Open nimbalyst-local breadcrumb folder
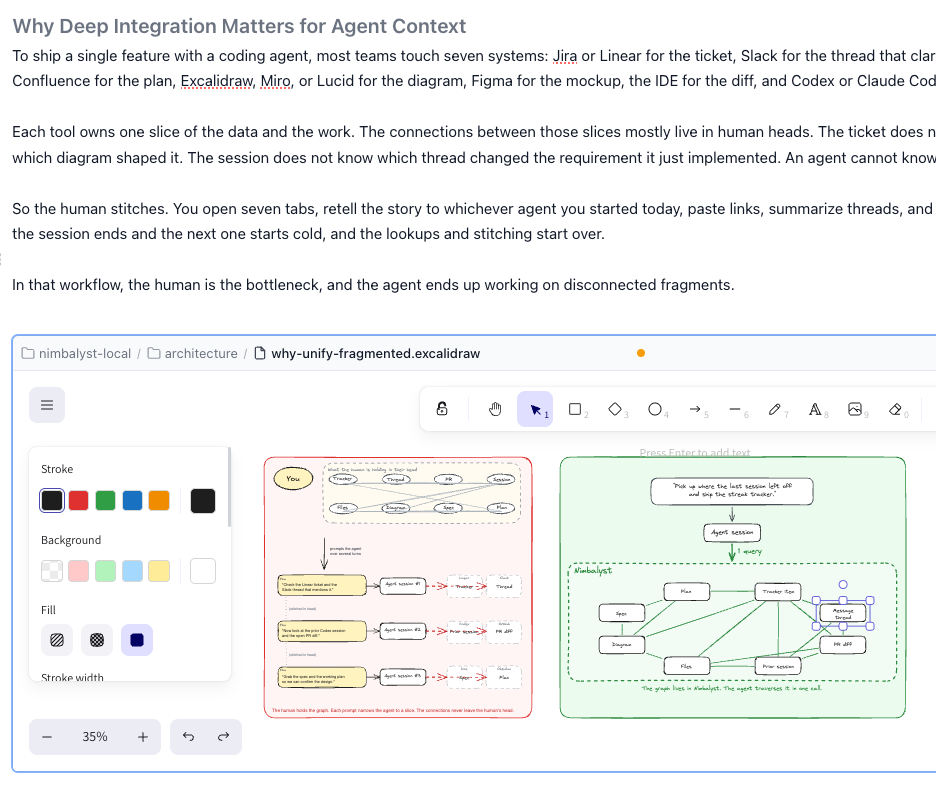 (76, 354)
